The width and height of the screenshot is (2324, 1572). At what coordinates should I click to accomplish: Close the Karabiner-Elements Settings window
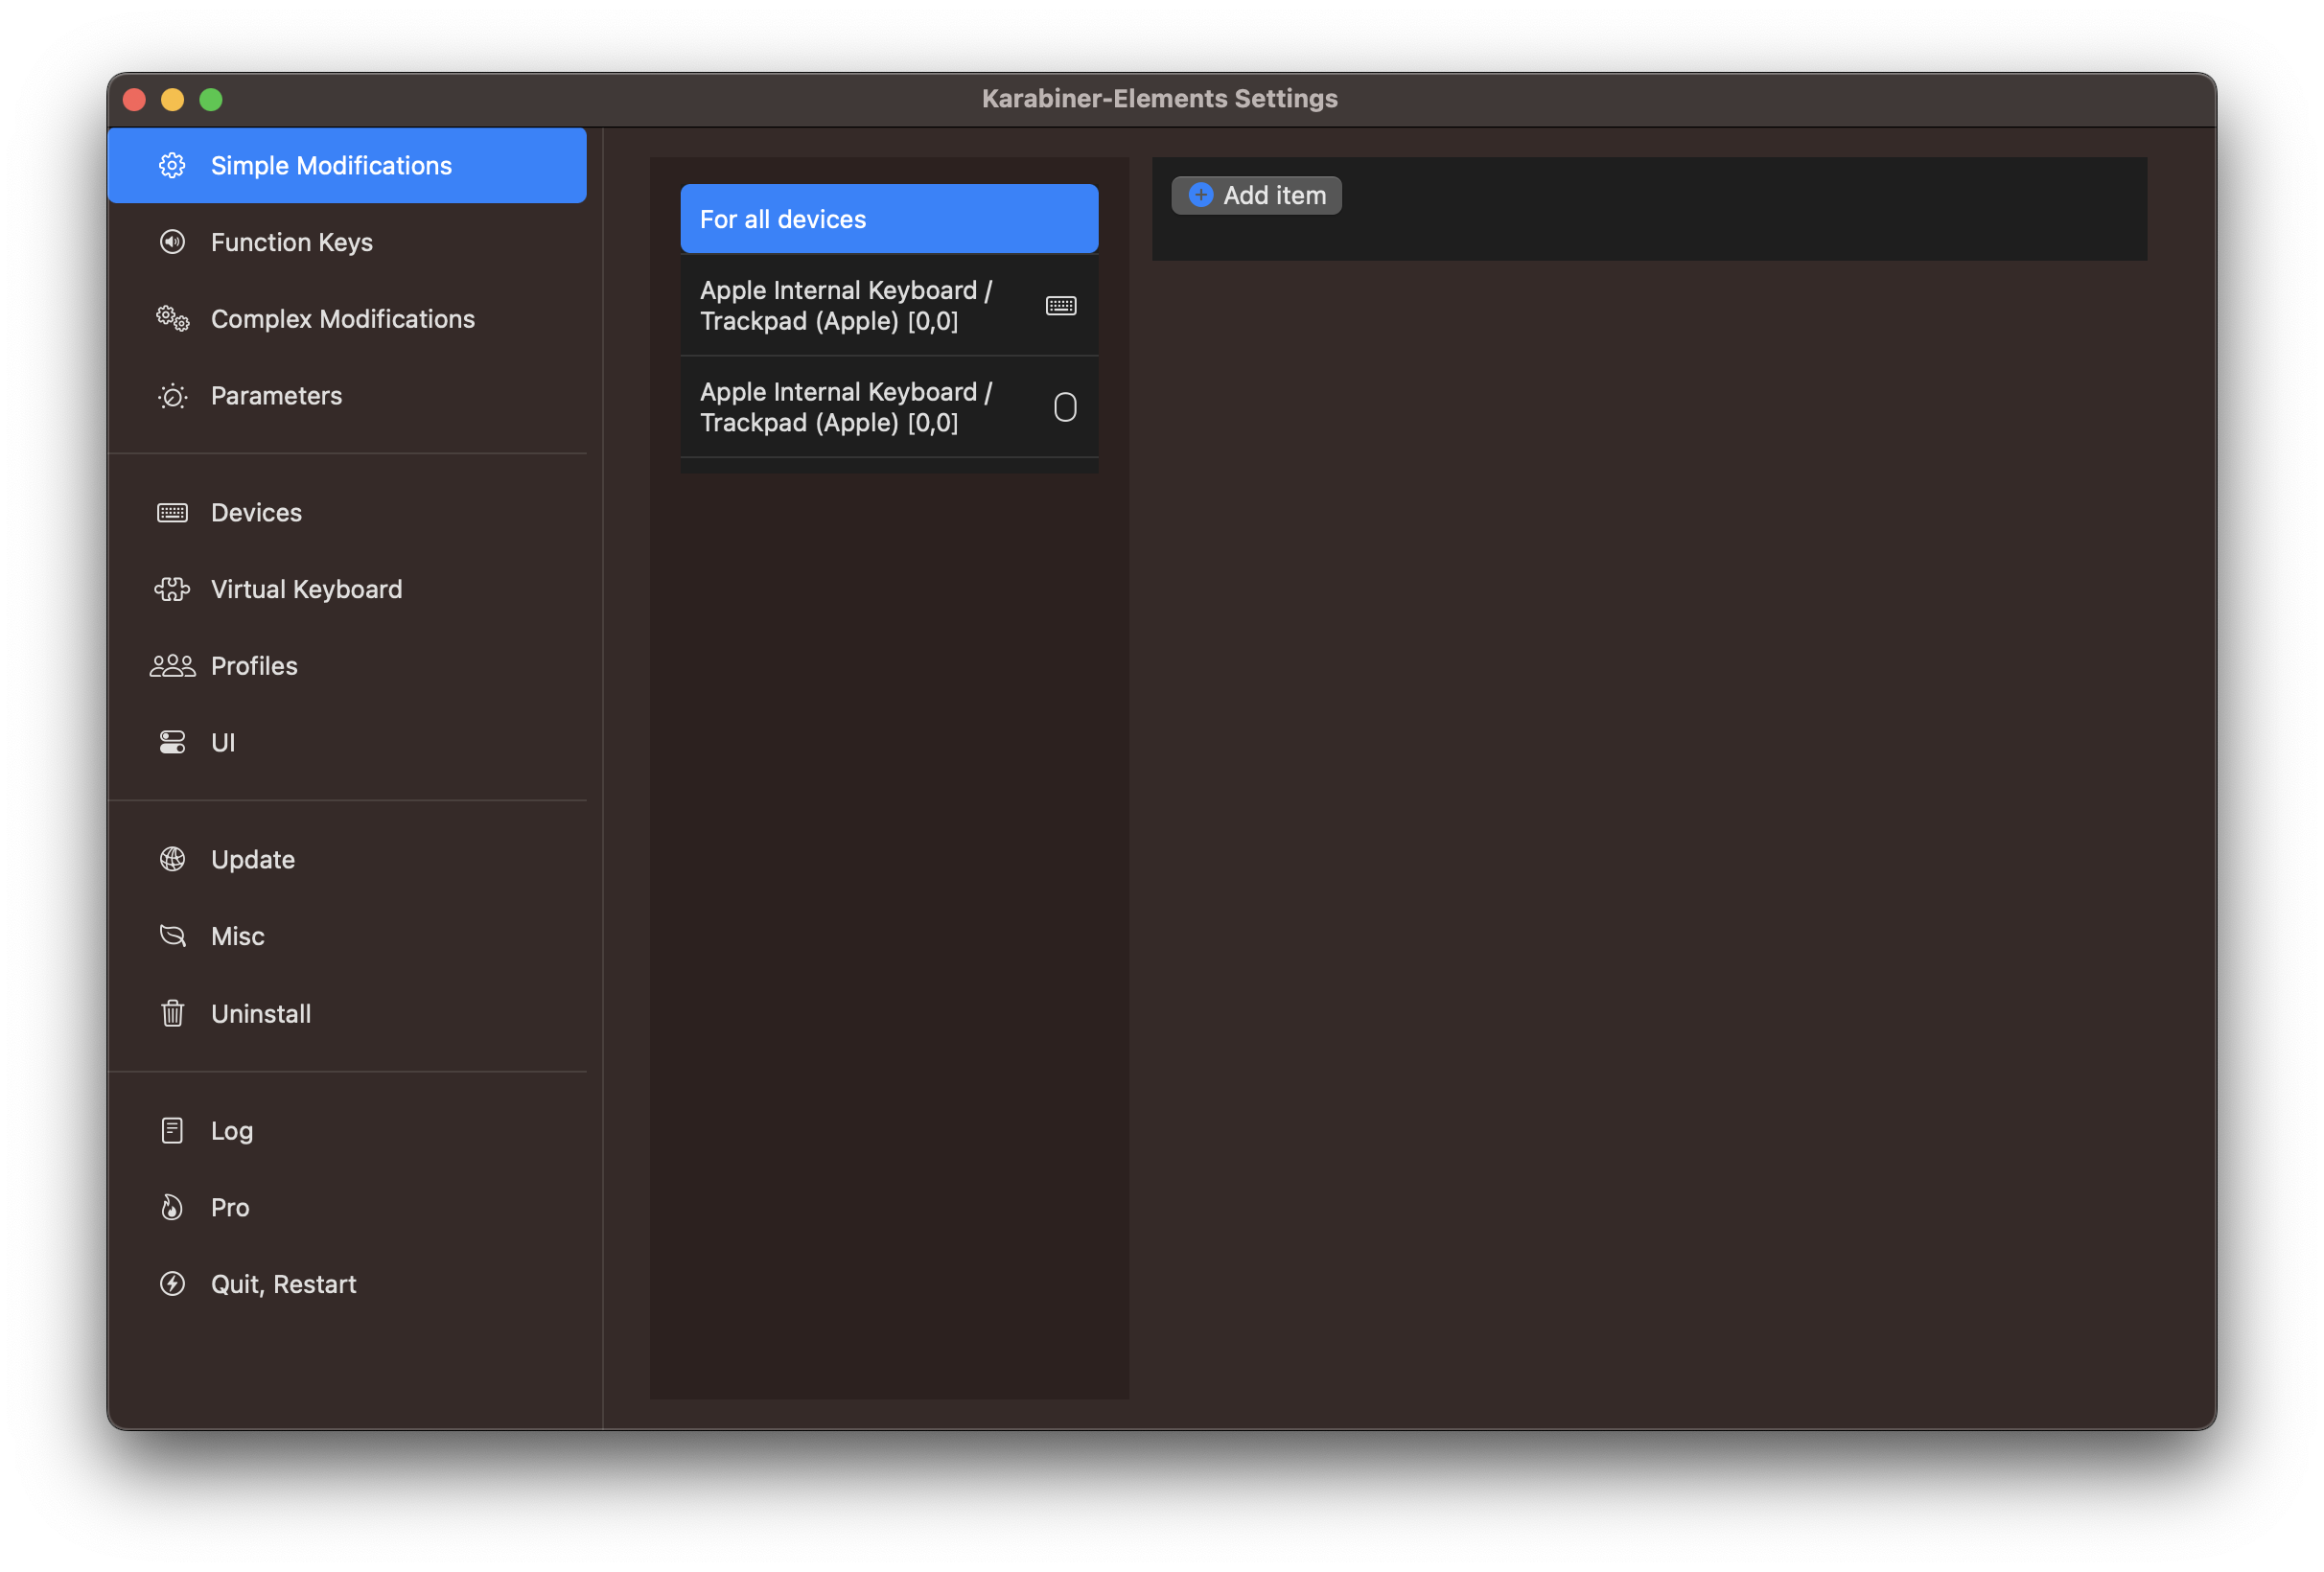coord(134,100)
